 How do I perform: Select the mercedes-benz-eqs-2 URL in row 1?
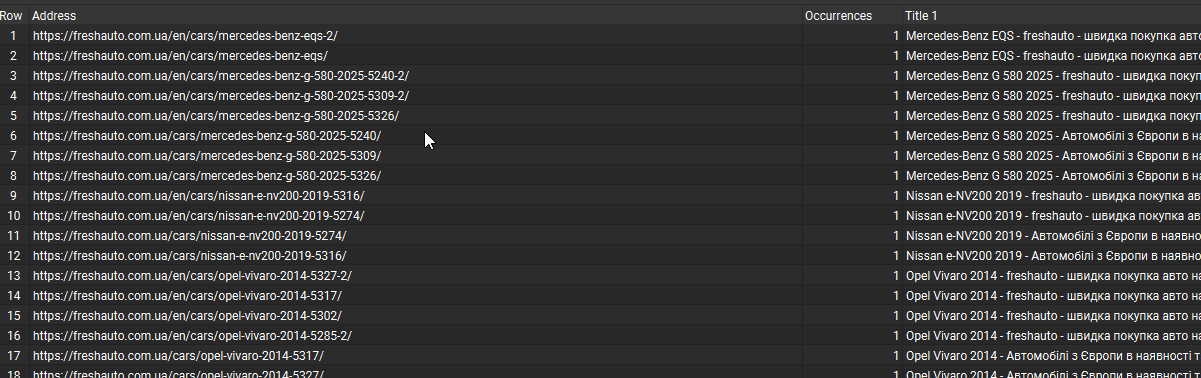click(x=185, y=36)
